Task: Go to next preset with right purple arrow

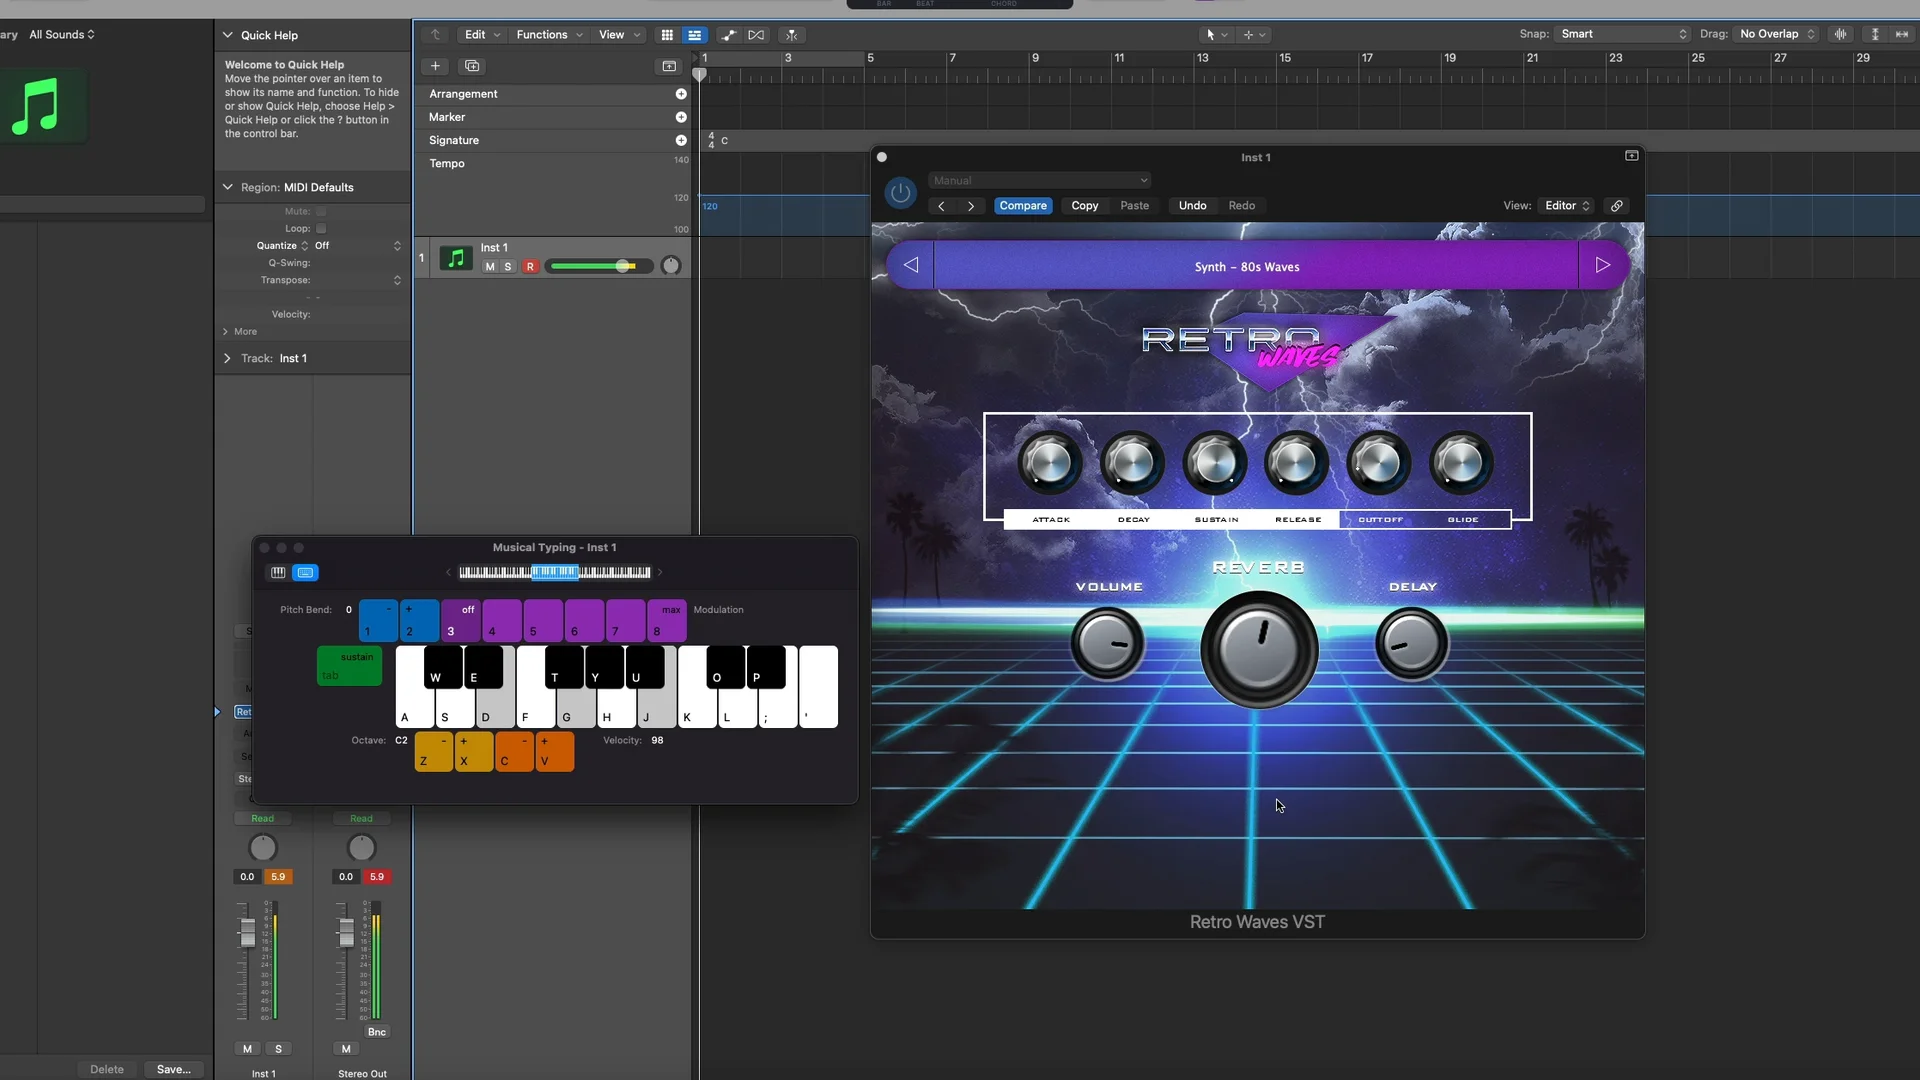Action: click(x=1602, y=265)
